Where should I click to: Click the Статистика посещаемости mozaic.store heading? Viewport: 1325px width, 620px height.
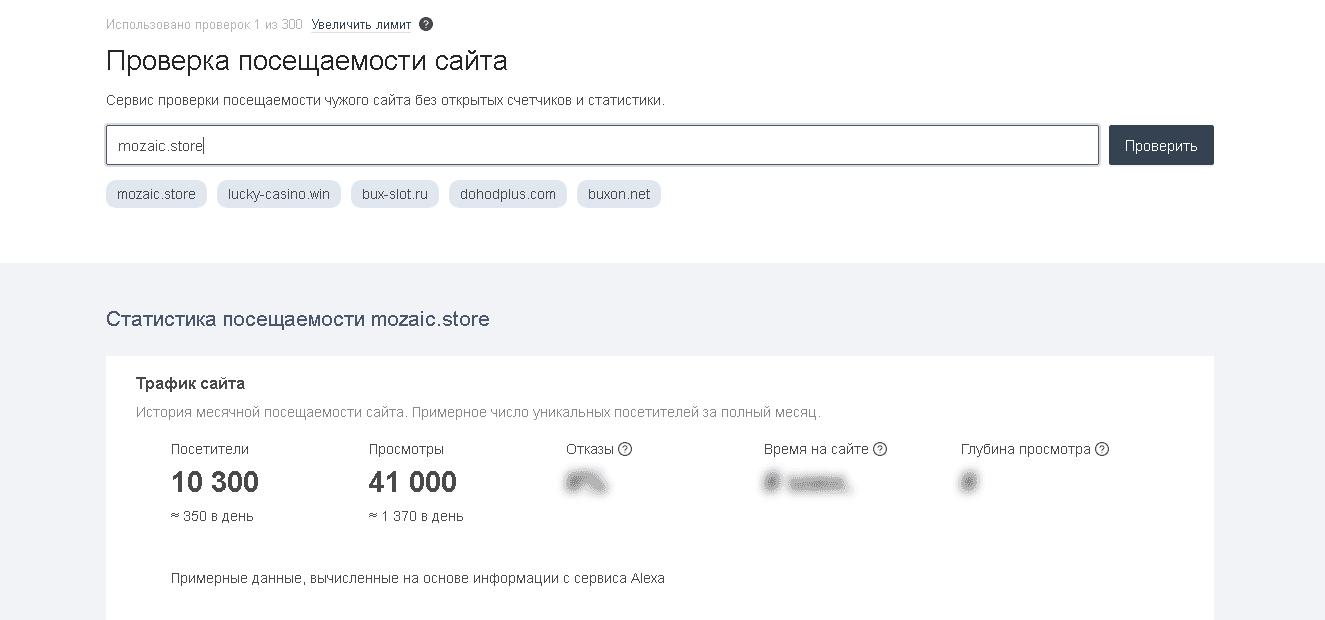(298, 319)
